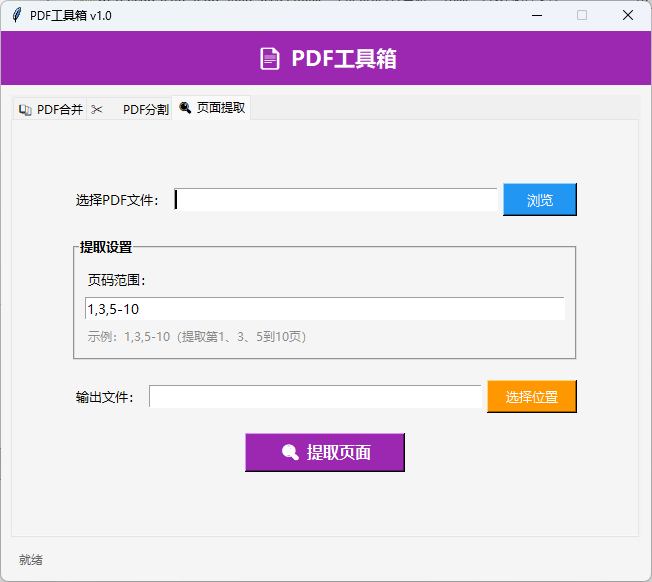The image size is (652, 582).
Task: Open the PDF分割 tab
Action: tap(129, 109)
